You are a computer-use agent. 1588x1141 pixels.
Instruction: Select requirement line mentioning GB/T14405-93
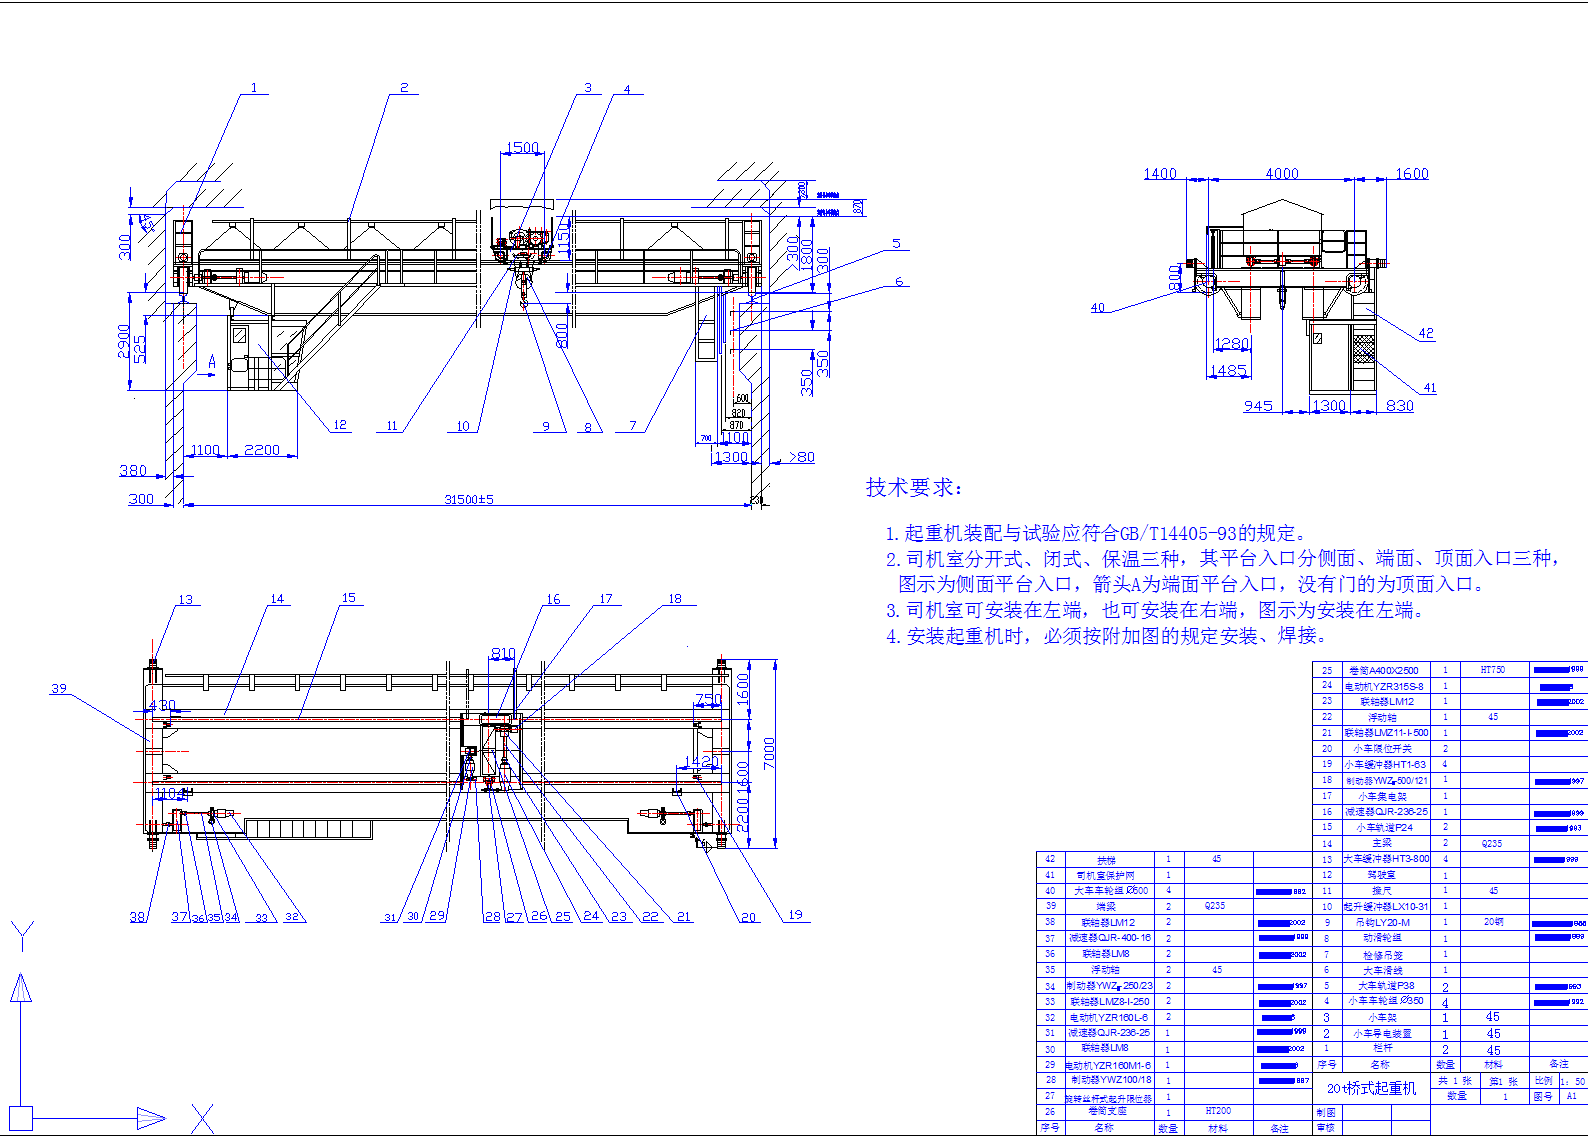(x=1095, y=533)
